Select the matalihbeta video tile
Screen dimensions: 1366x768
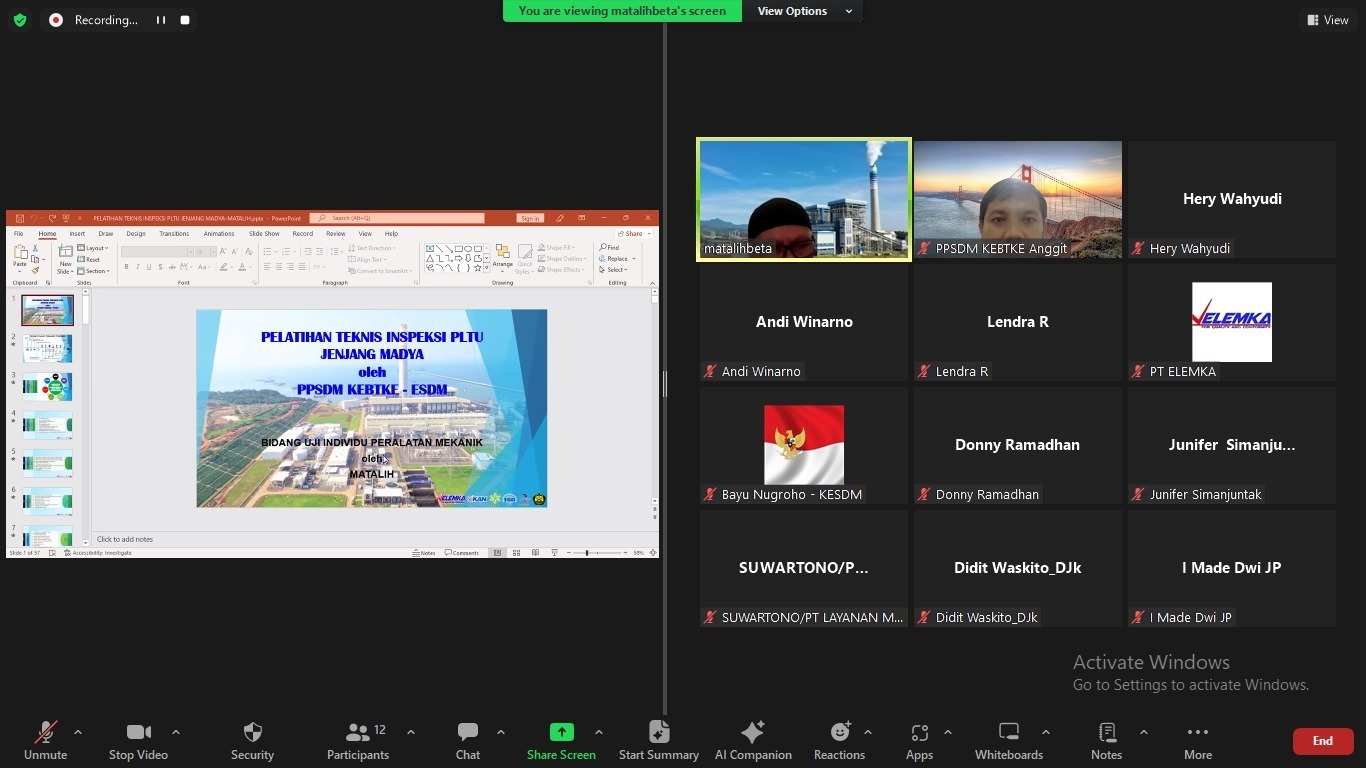(804, 199)
